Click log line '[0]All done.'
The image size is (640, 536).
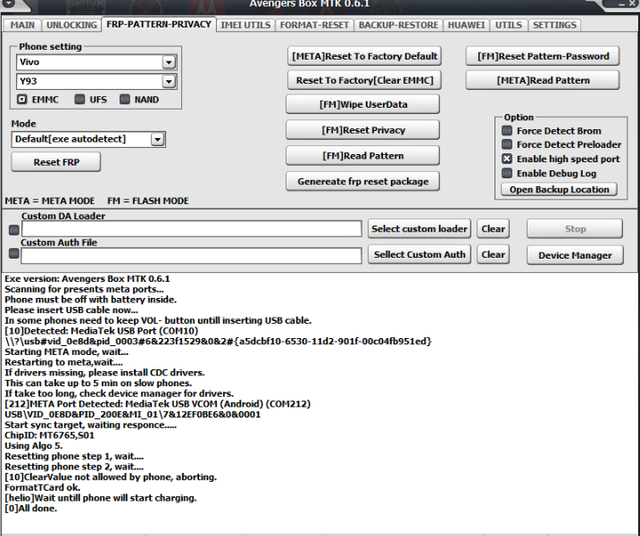click(31, 508)
